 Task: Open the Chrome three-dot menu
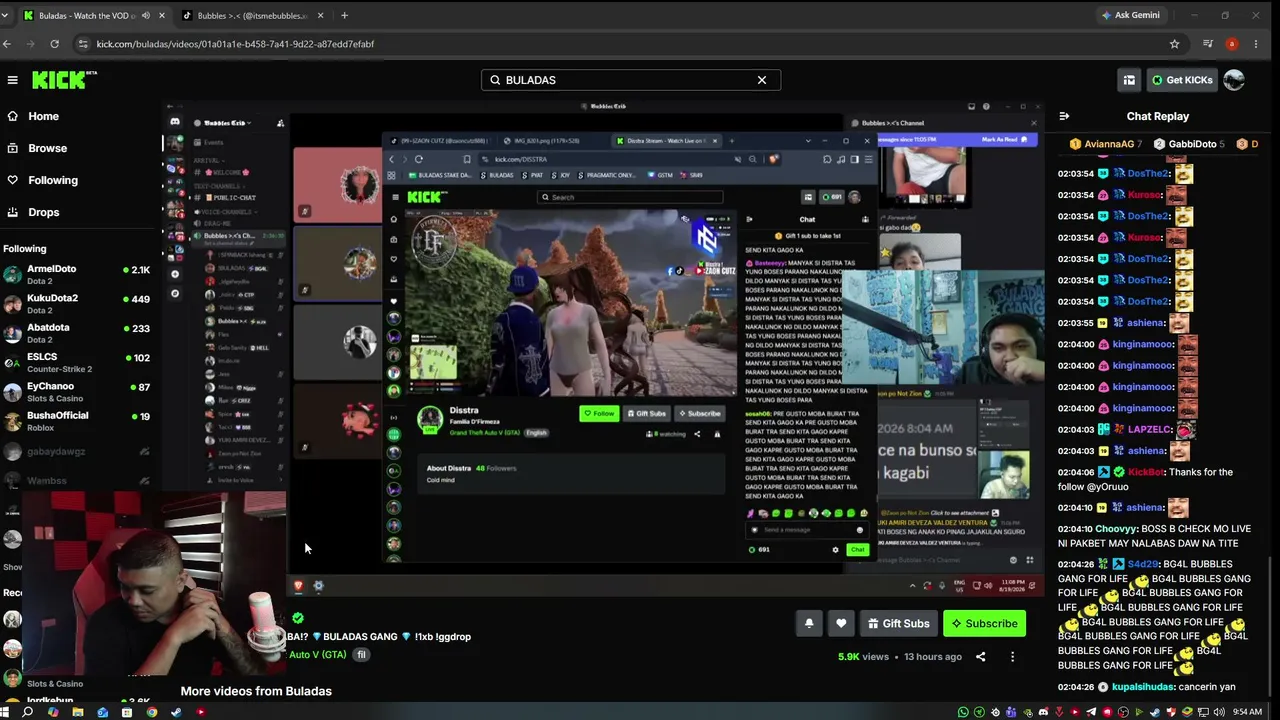point(1257,44)
